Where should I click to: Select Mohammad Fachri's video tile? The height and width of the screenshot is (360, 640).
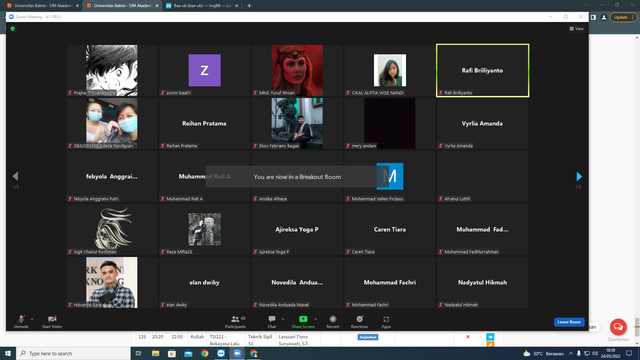pos(390,282)
